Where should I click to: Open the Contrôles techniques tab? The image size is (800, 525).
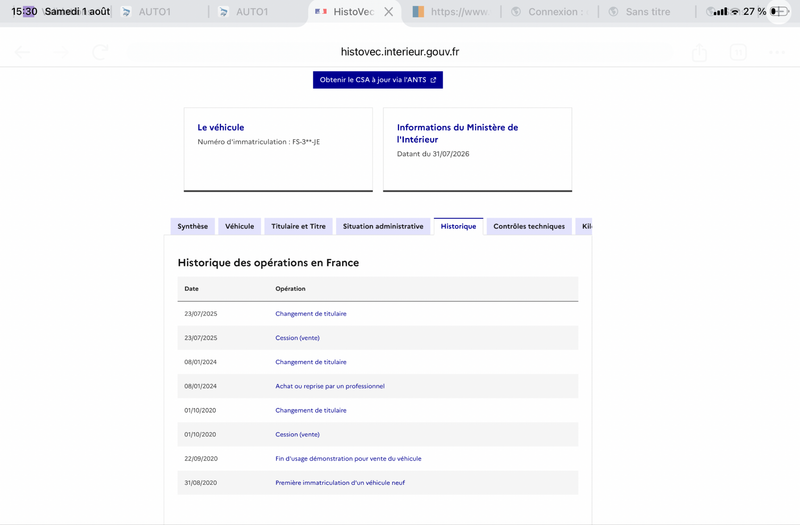click(x=529, y=226)
